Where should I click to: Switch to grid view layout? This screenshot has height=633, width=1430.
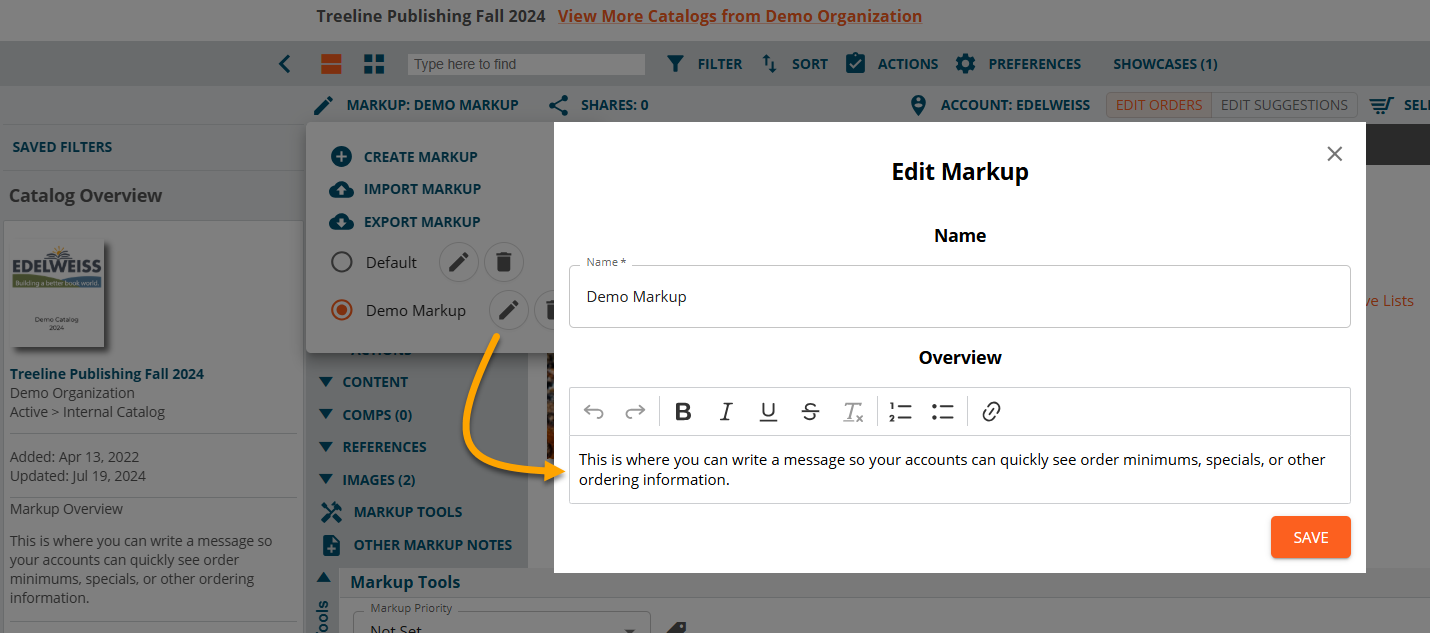374,64
